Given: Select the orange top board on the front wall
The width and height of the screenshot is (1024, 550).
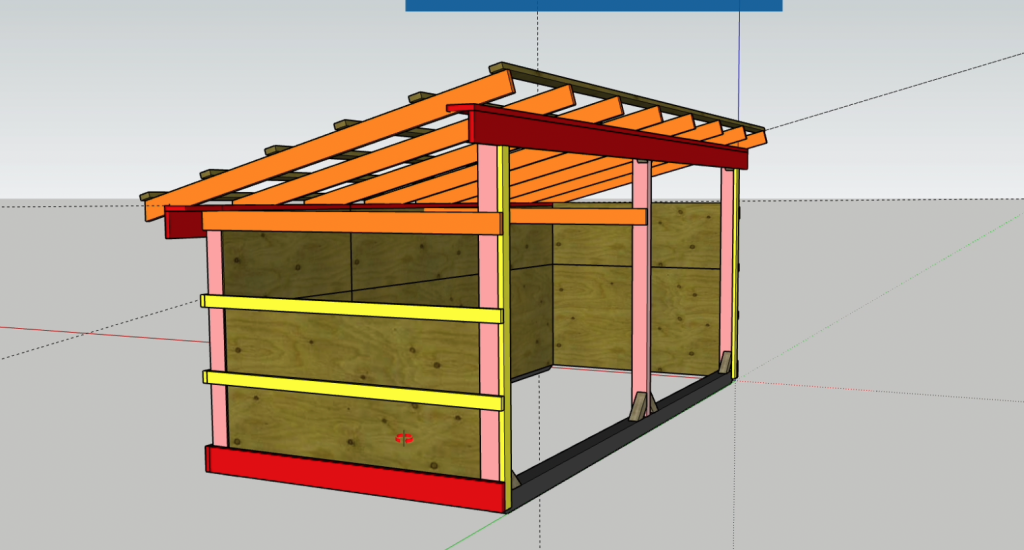Looking at the screenshot, I should click(x=351, y=223).
